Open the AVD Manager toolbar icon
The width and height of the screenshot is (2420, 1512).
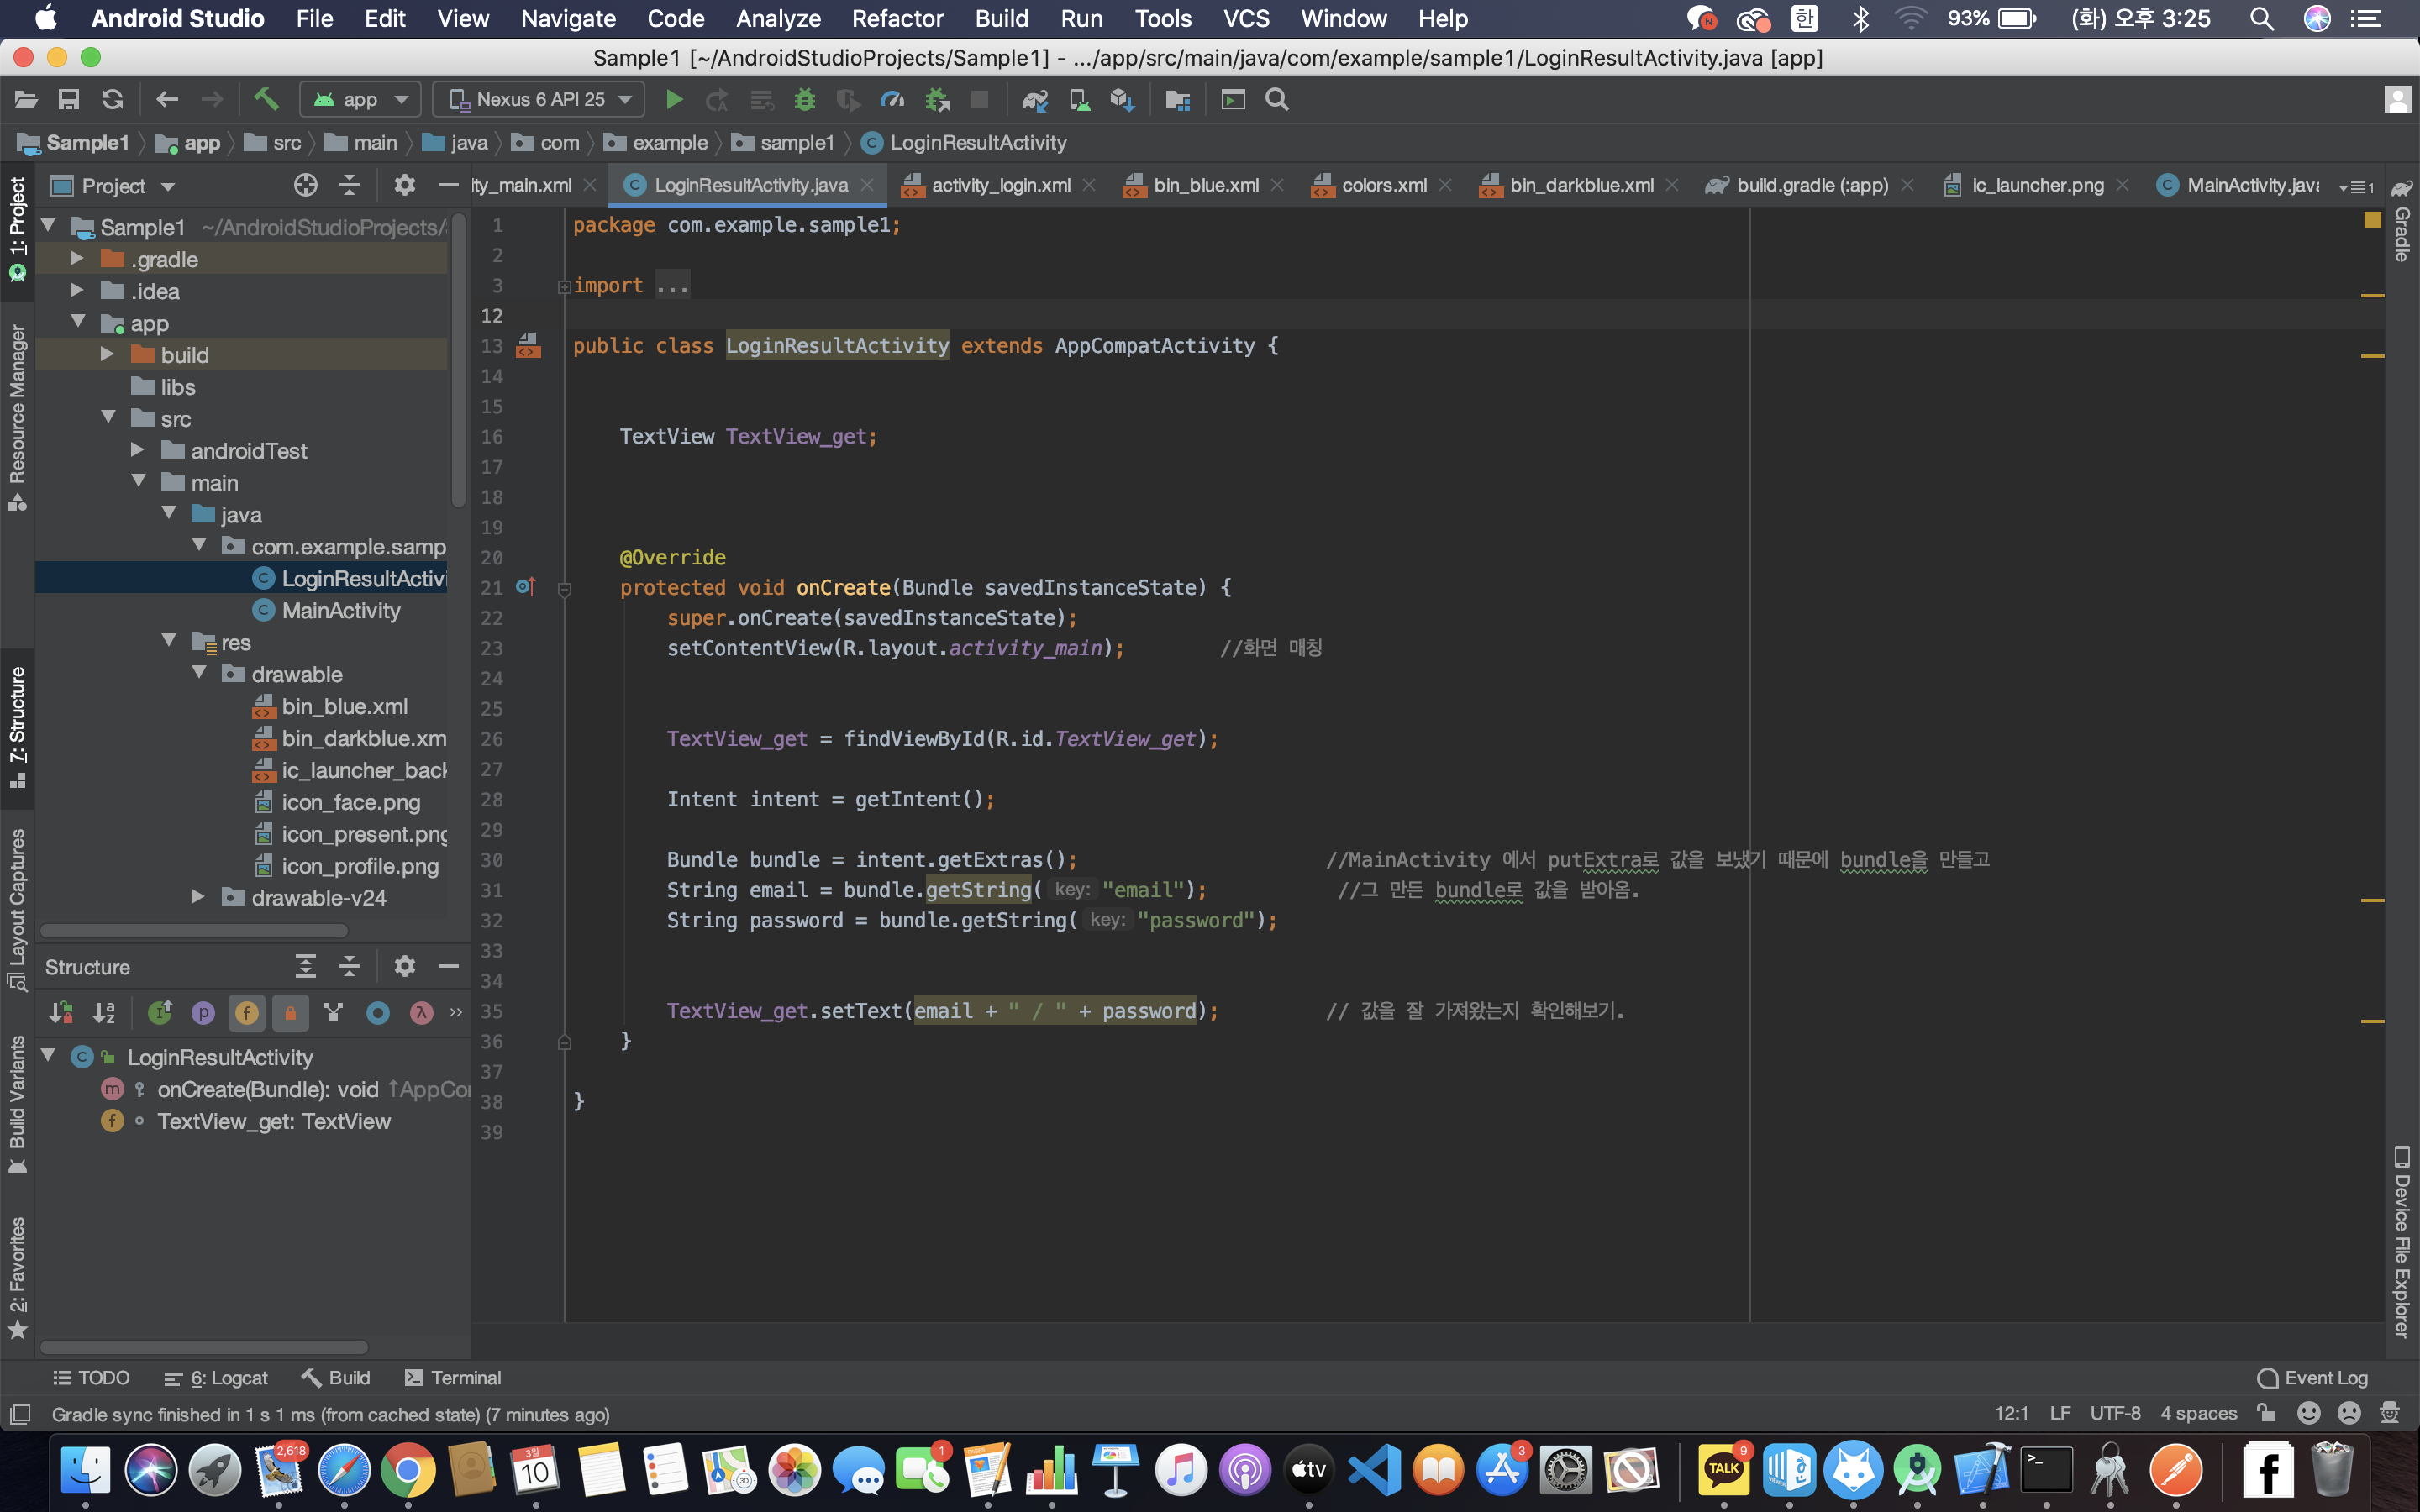click(x=1079, y=100)
